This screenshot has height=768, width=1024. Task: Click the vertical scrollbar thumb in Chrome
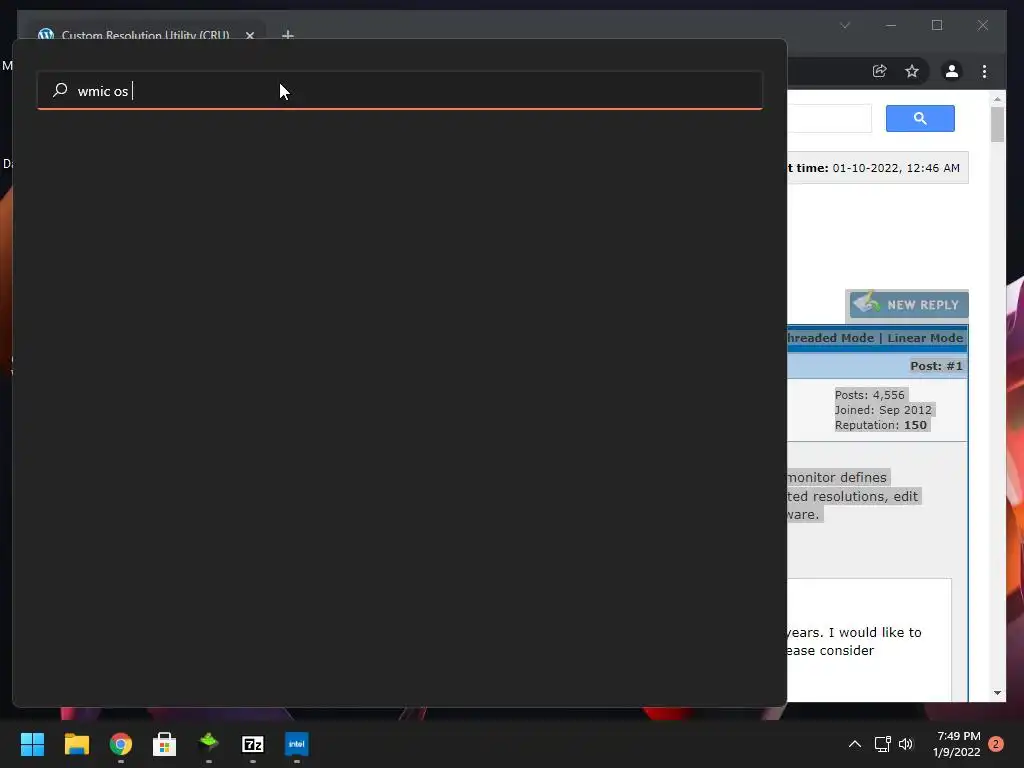point(997,124)
